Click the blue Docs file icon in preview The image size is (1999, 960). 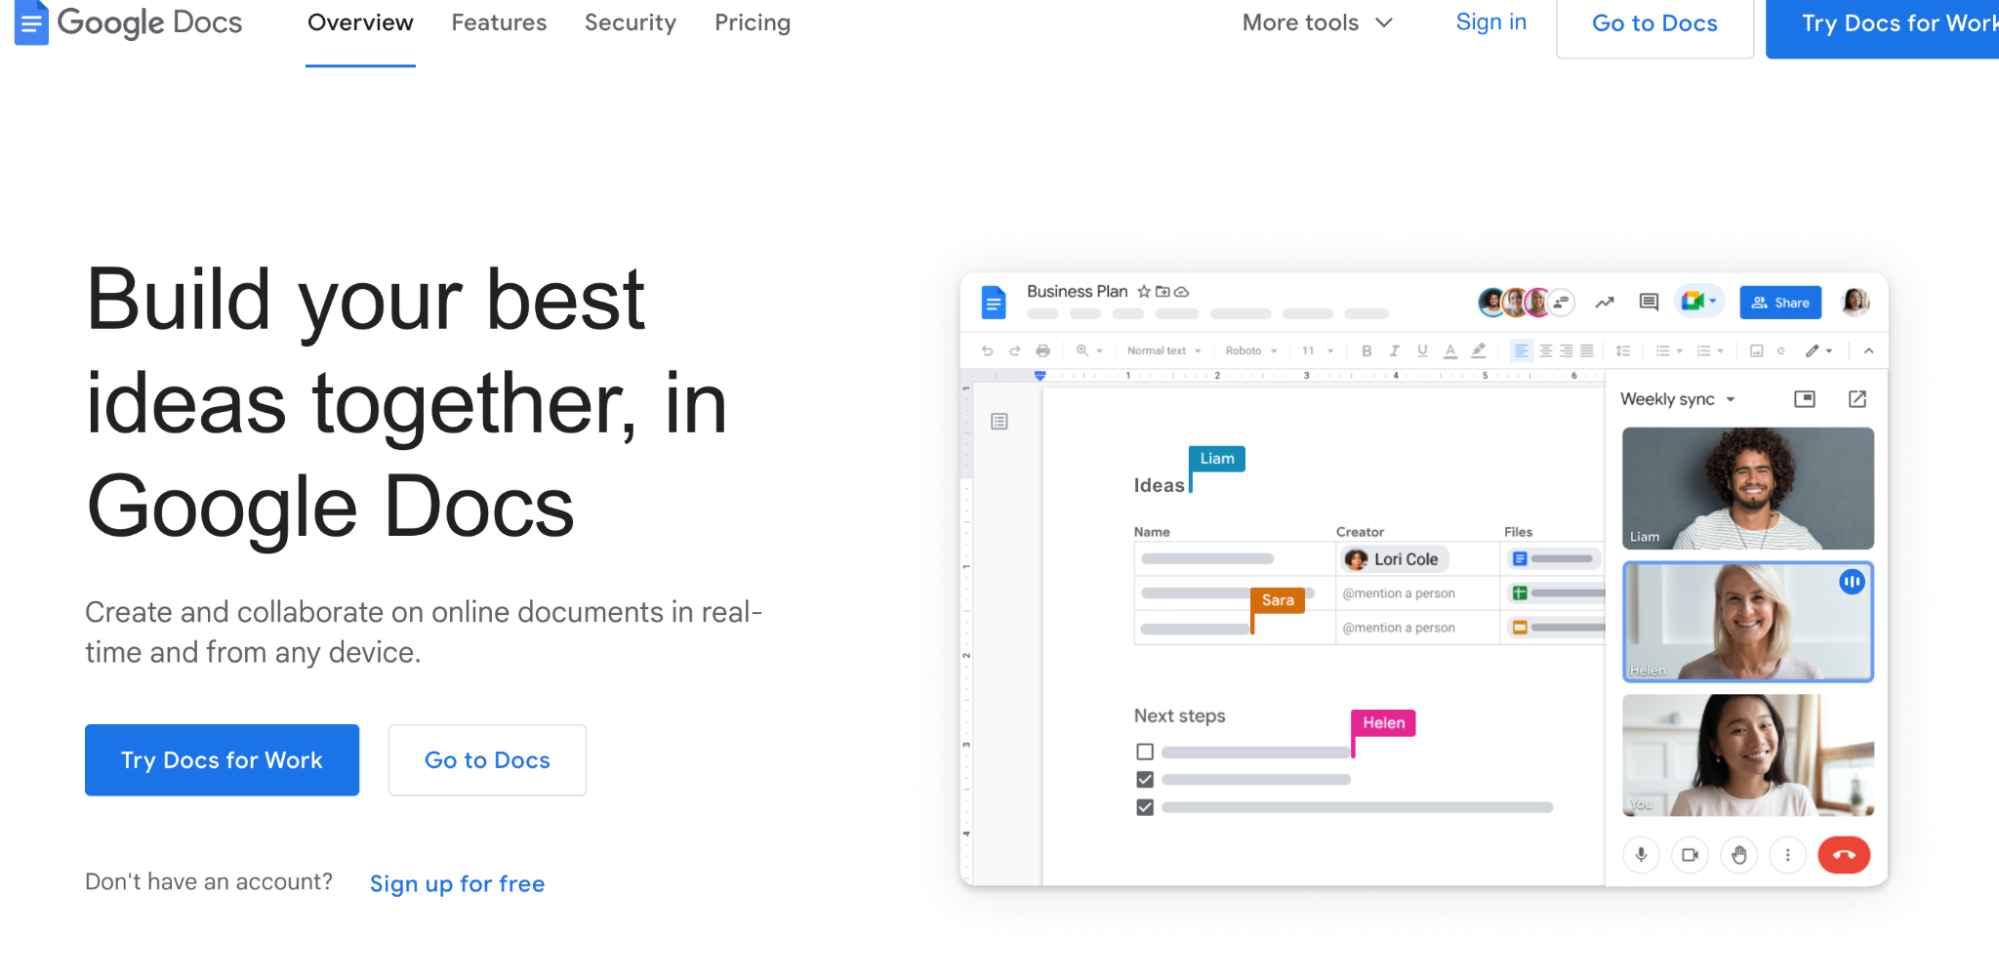click(993, 302)
